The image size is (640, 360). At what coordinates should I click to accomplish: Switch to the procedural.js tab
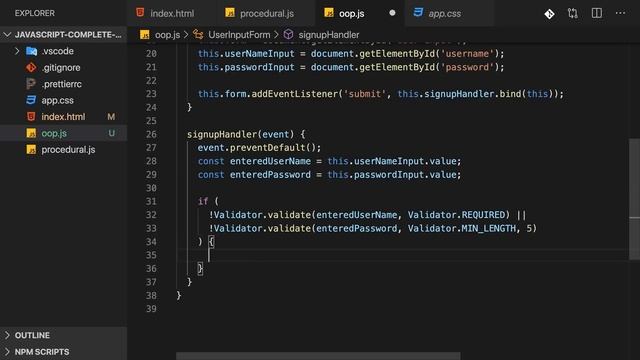[266, 13]
